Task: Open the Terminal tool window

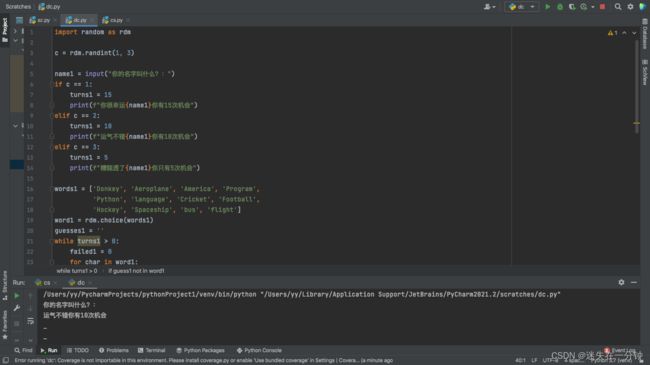Action: 151,350
